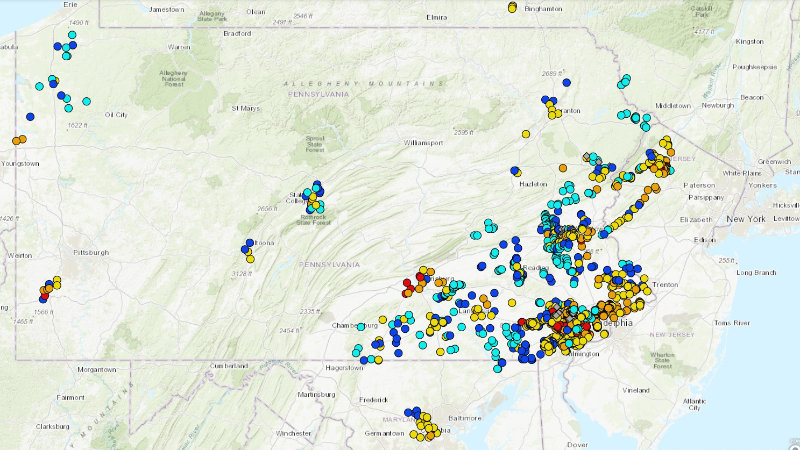
Task: Click the Williamsport label
Action: [423, 143]
